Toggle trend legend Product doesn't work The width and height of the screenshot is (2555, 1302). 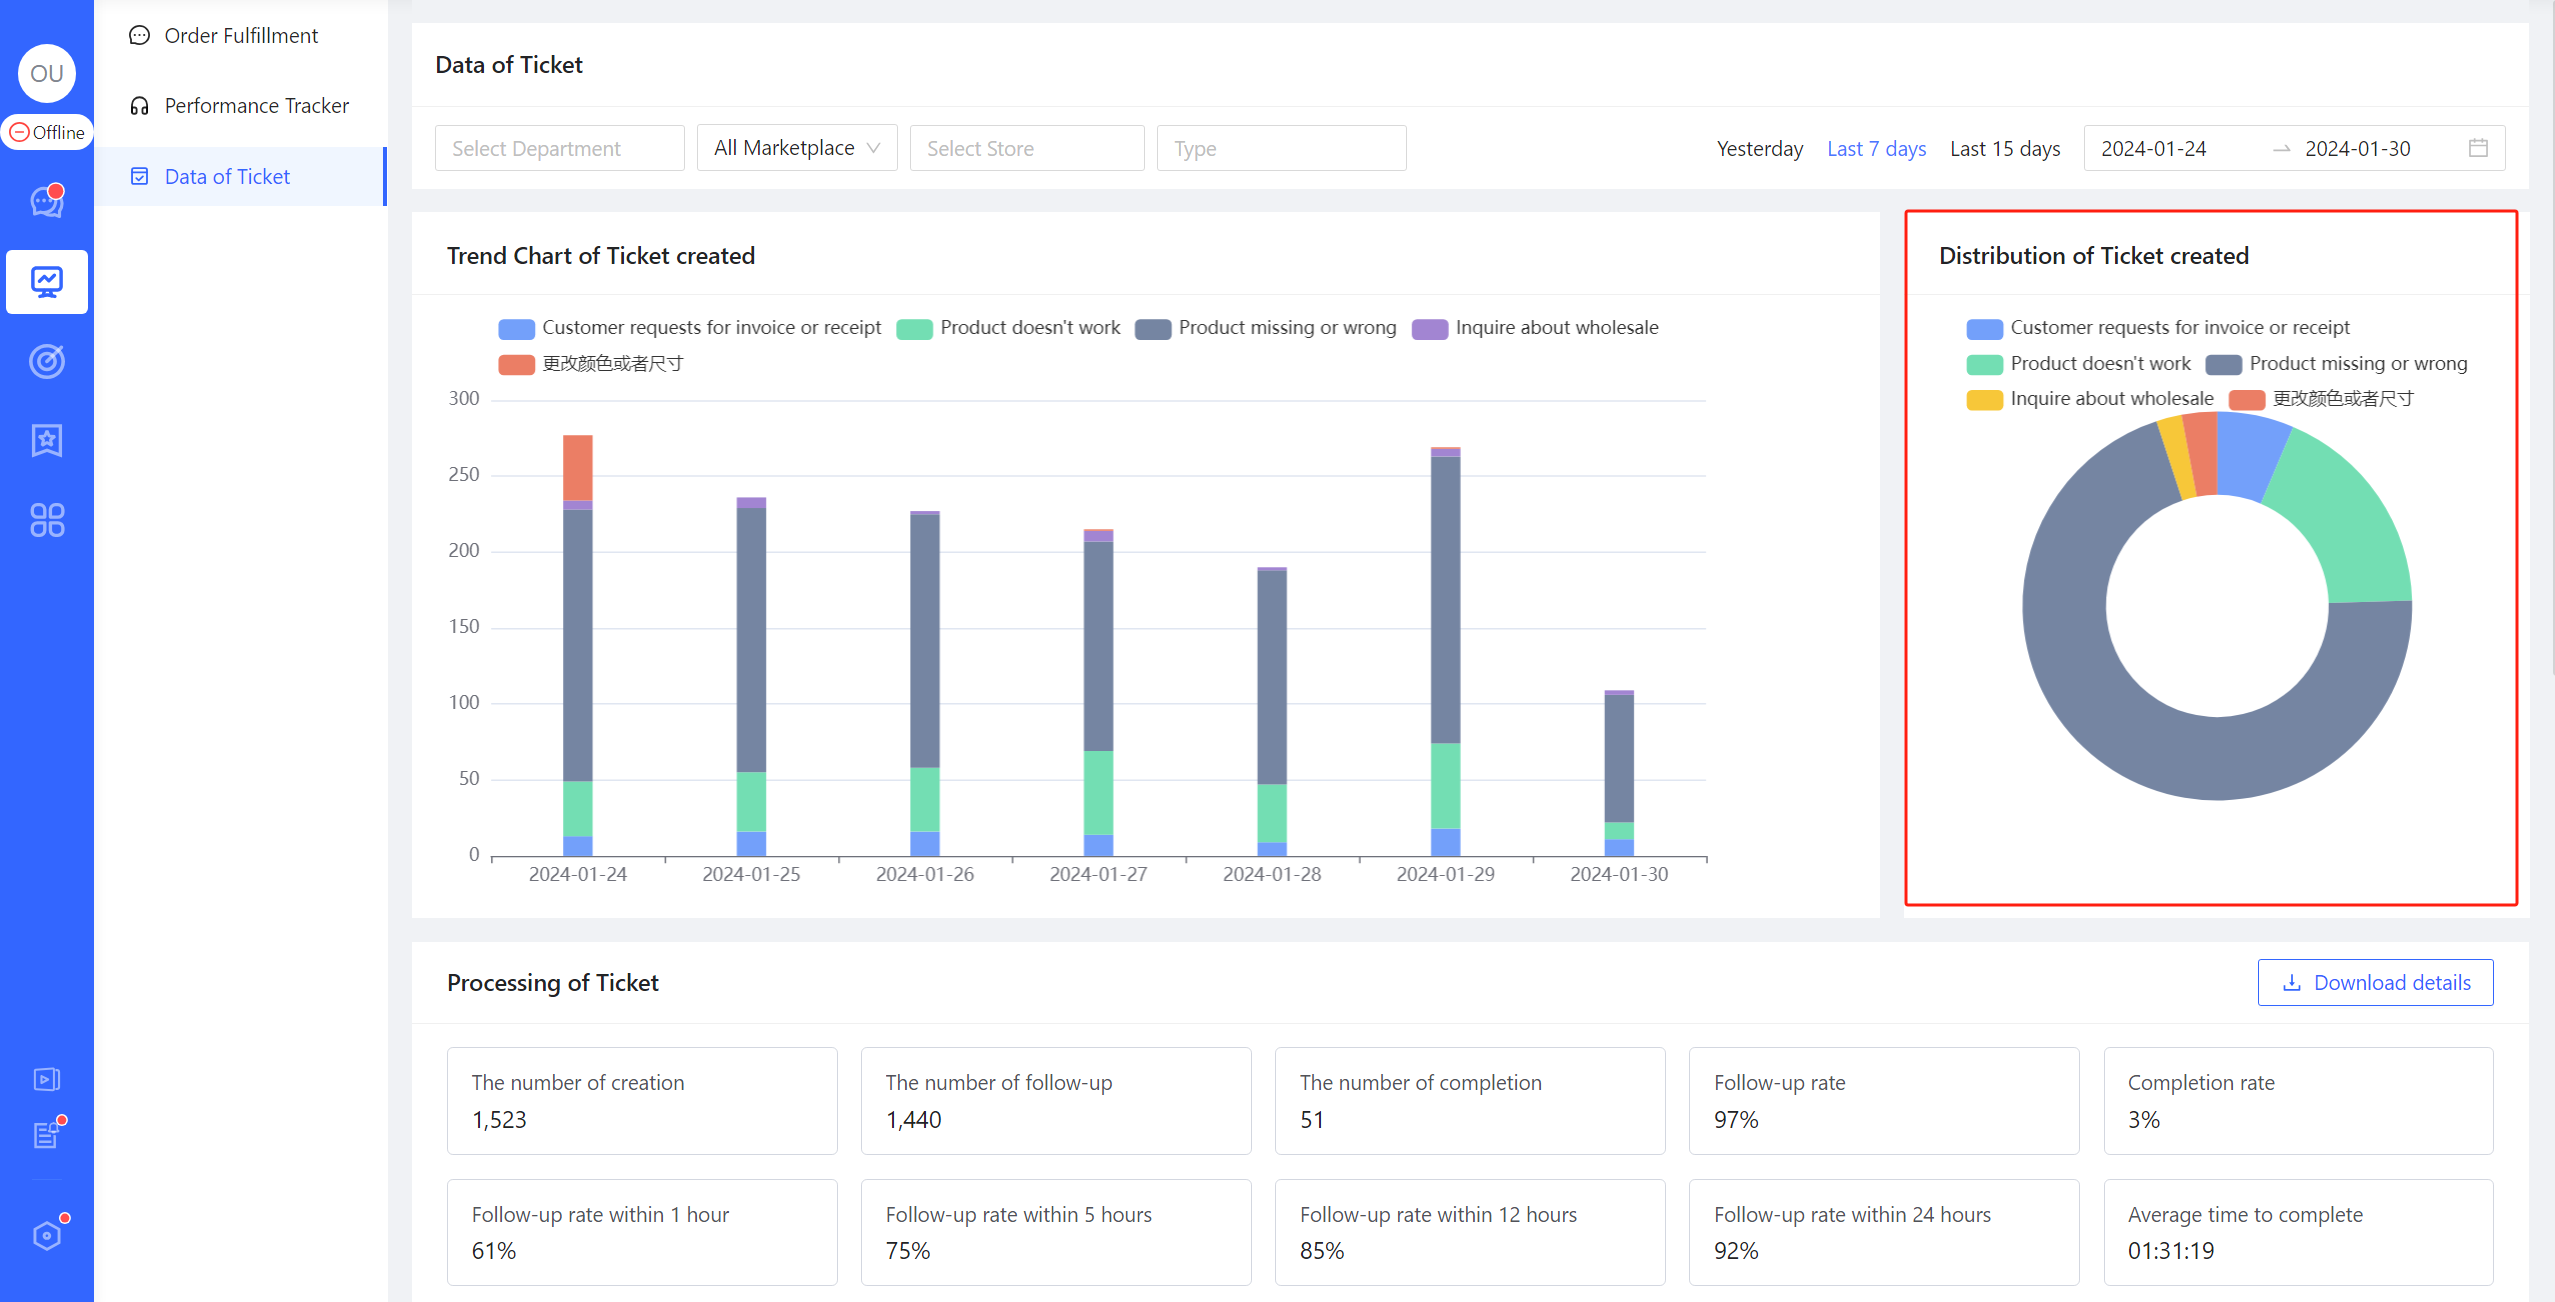1008,328
